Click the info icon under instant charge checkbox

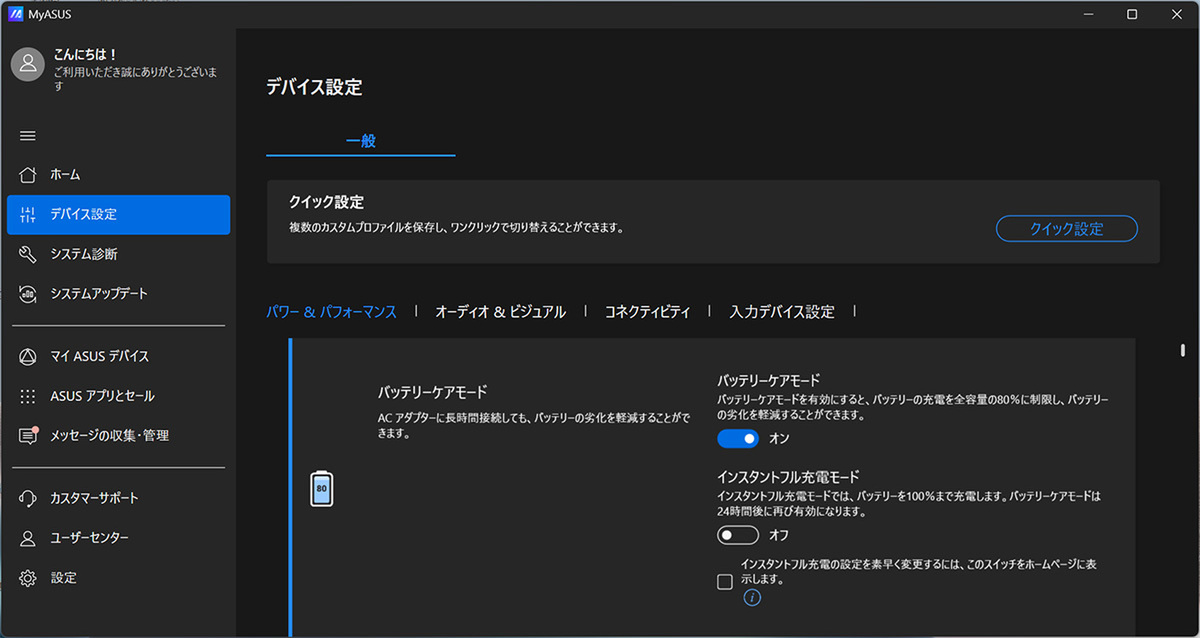[752, 598]
